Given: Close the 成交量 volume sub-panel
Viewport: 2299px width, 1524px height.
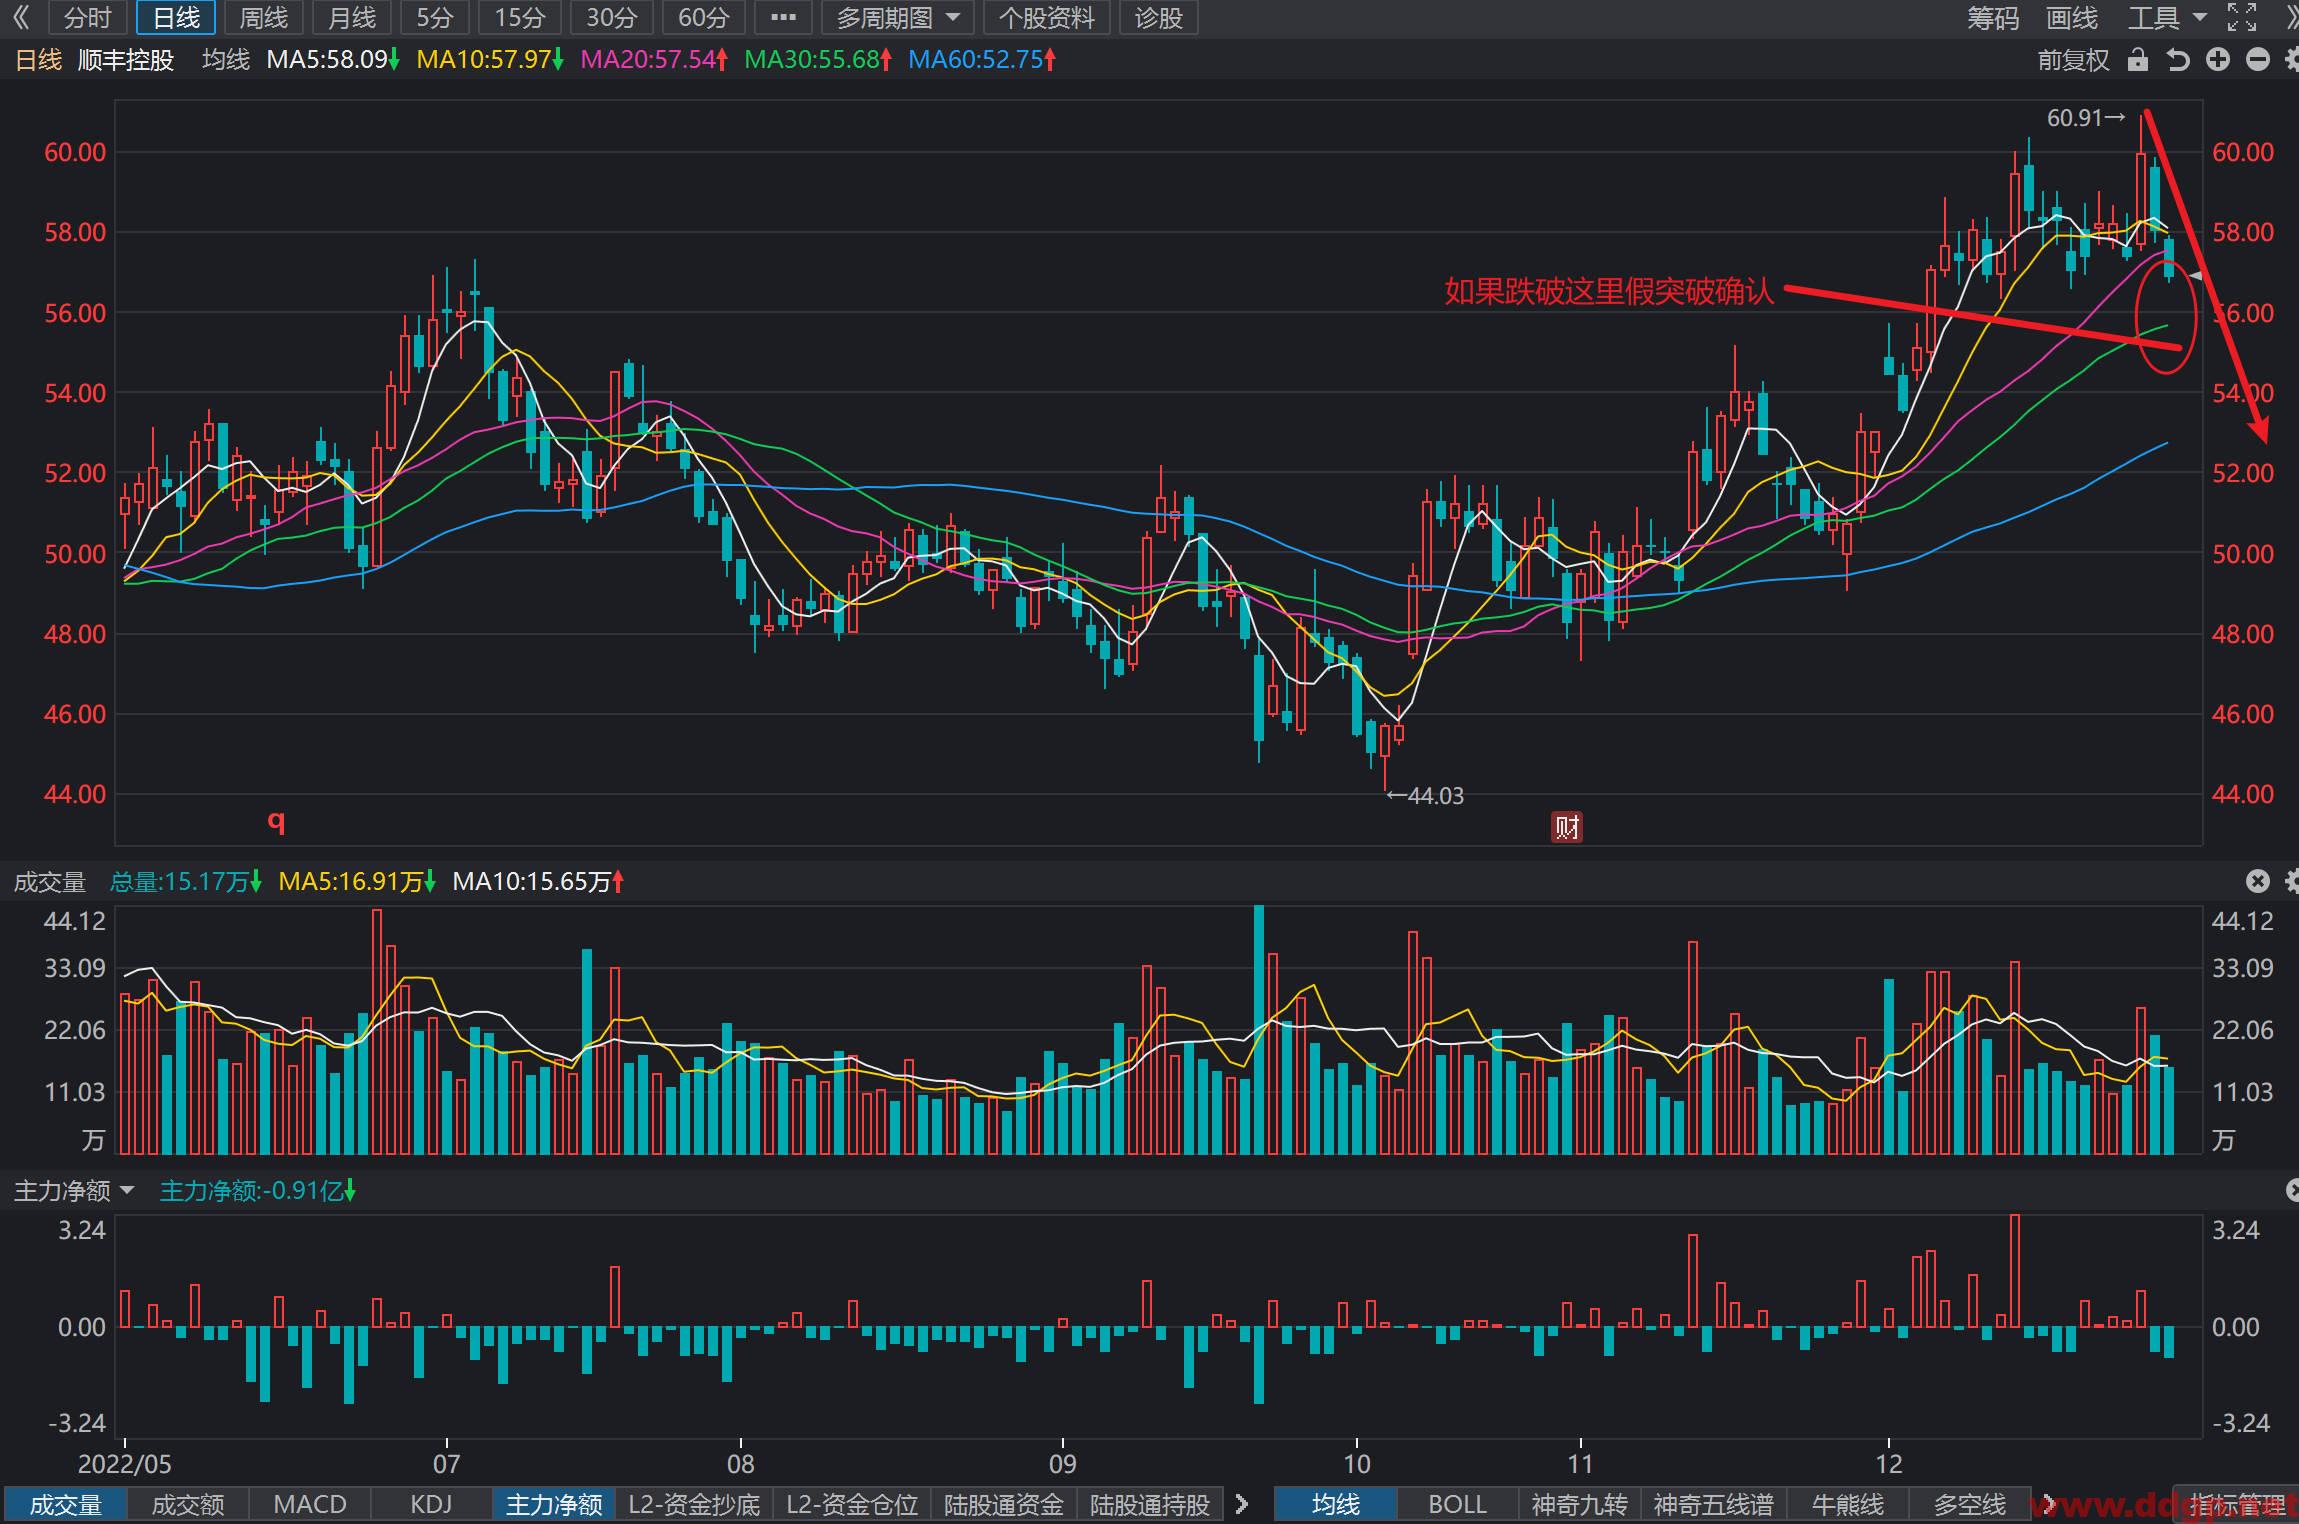Looking at the screenshot, I should coord(2258,881).
